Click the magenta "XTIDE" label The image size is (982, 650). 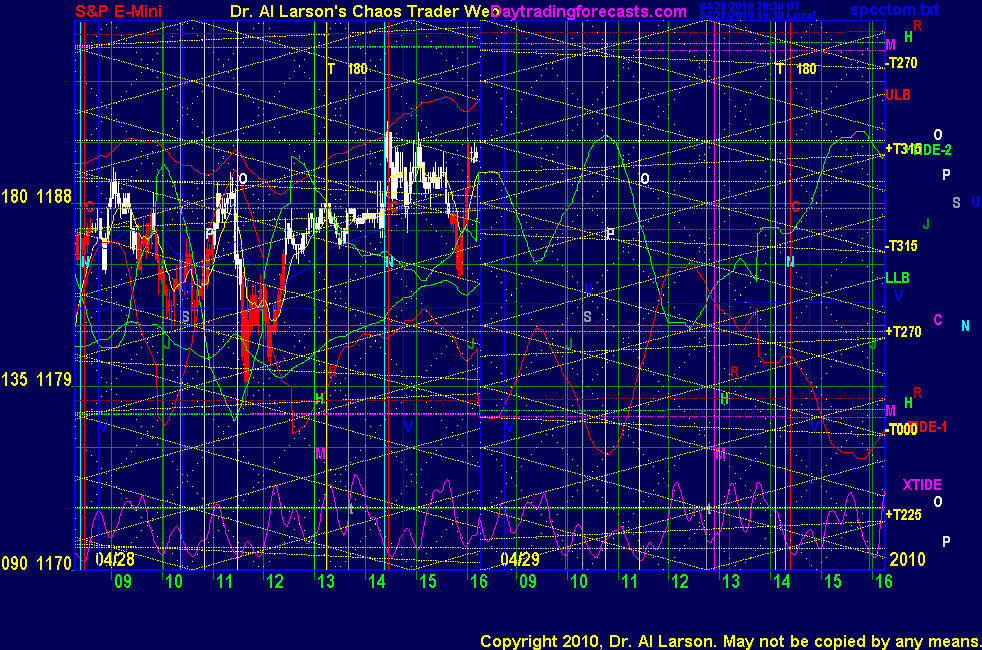(922, 485)
